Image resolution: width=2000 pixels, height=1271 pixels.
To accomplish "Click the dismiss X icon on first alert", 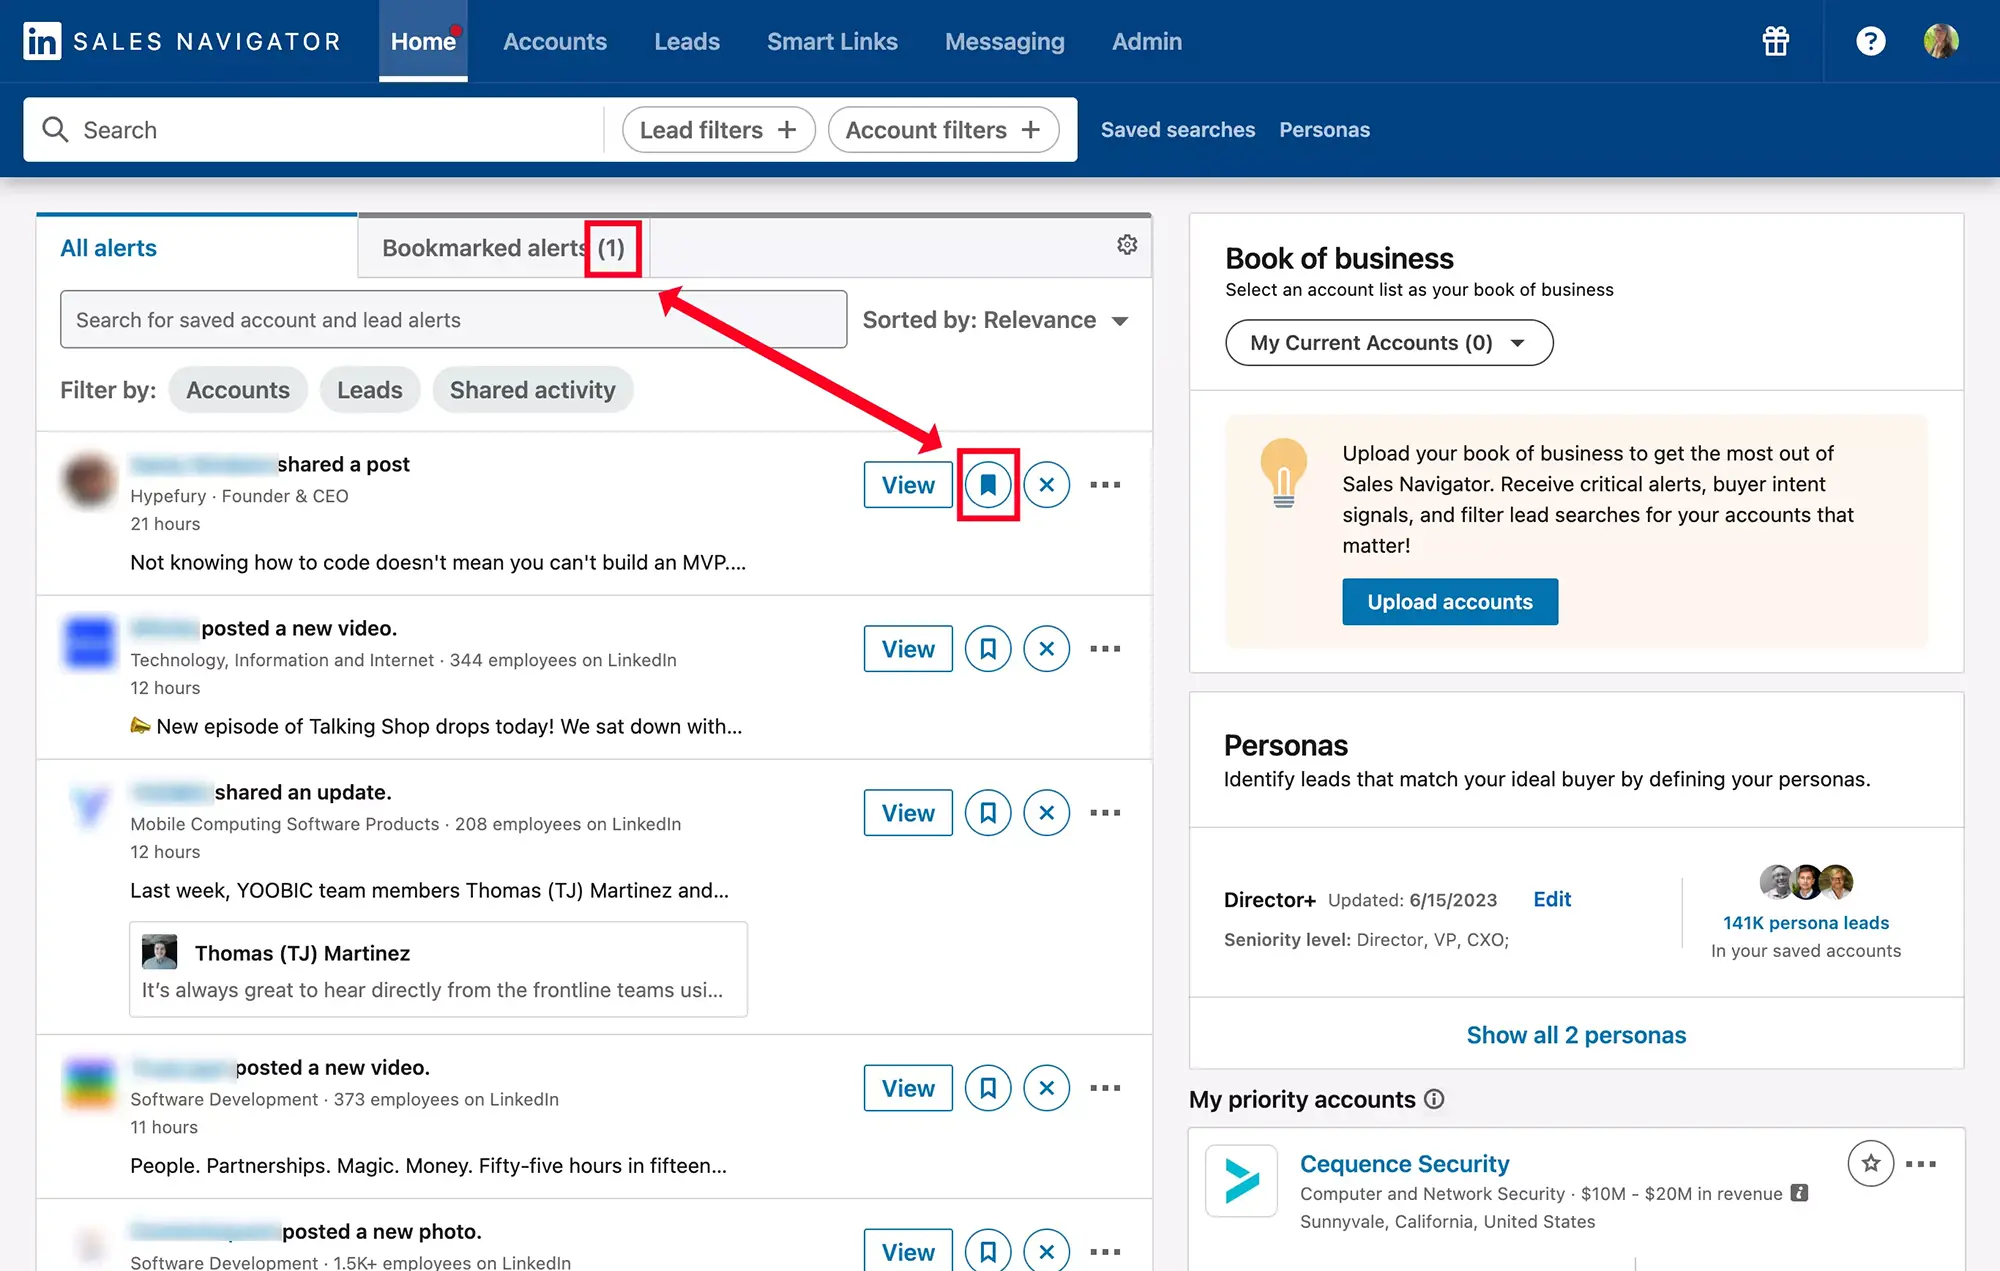I will coord(1047,485).
